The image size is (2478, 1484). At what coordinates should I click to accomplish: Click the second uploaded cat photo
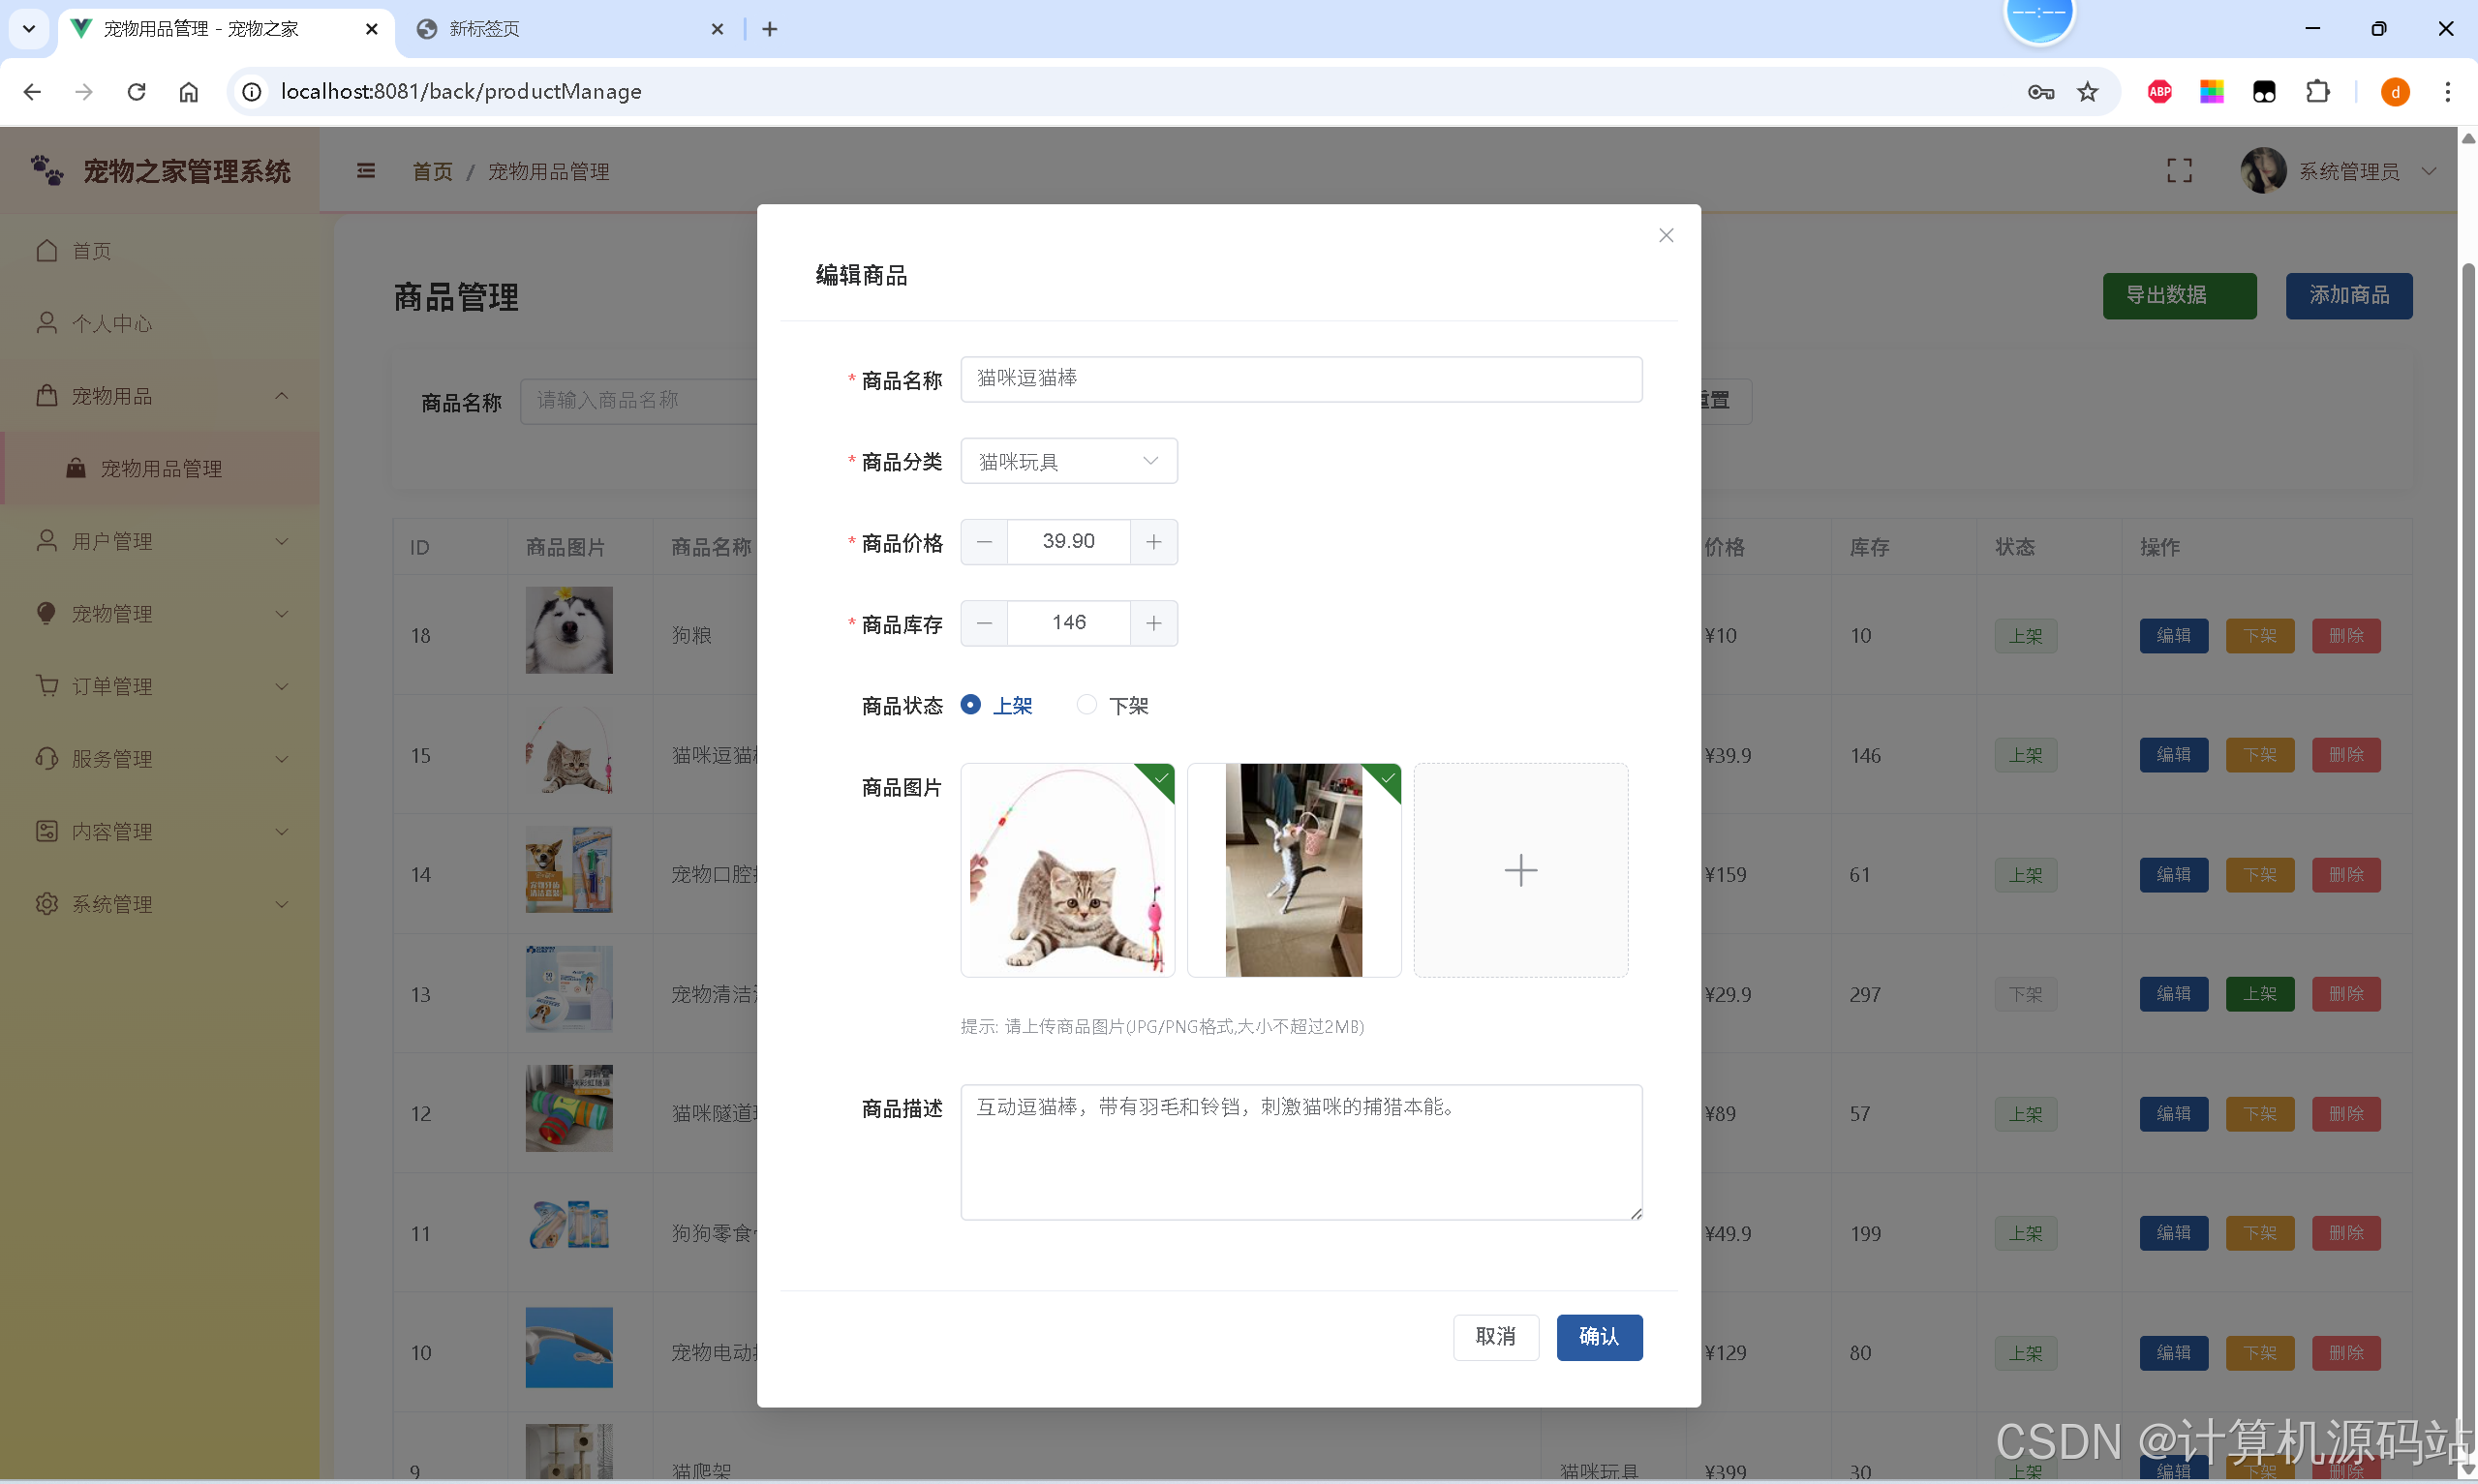1293,870
